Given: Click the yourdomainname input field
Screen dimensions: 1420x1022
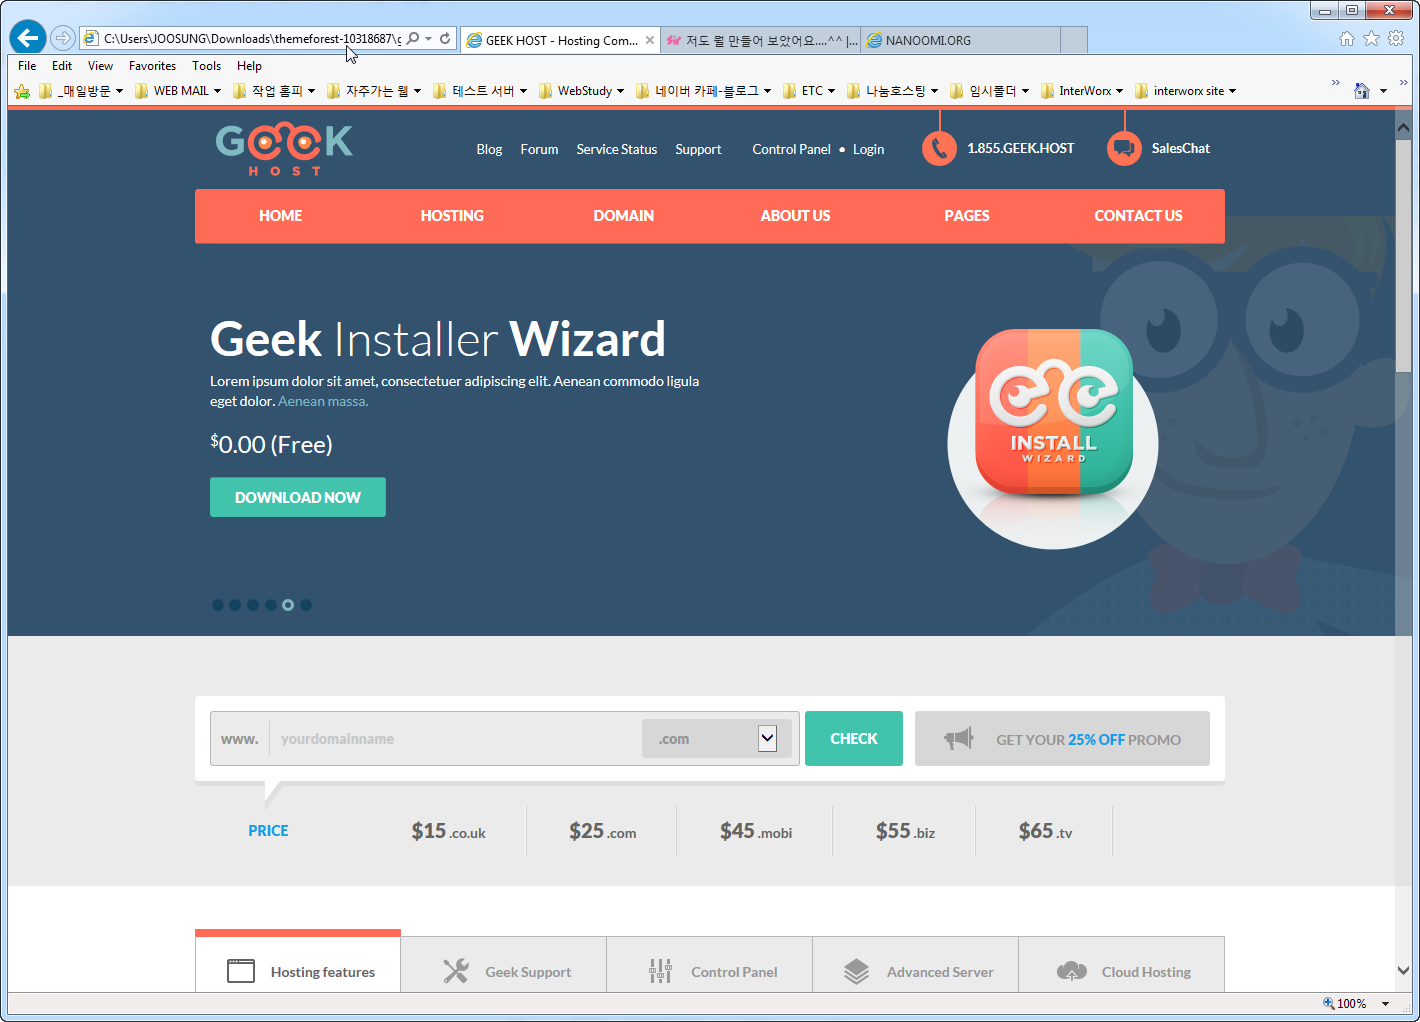Looking at the screenshot, I should (x=455, y=739).
